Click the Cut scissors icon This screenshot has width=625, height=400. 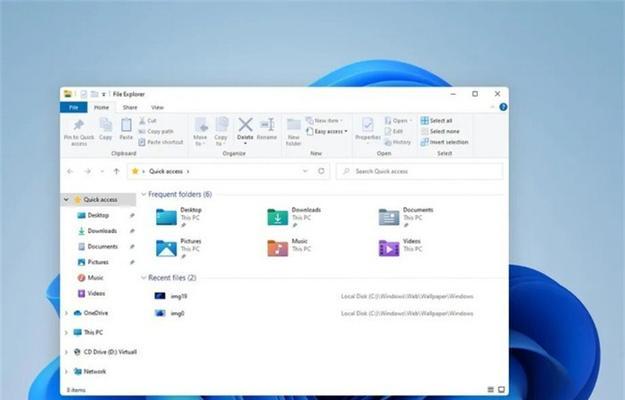(142, 120)
